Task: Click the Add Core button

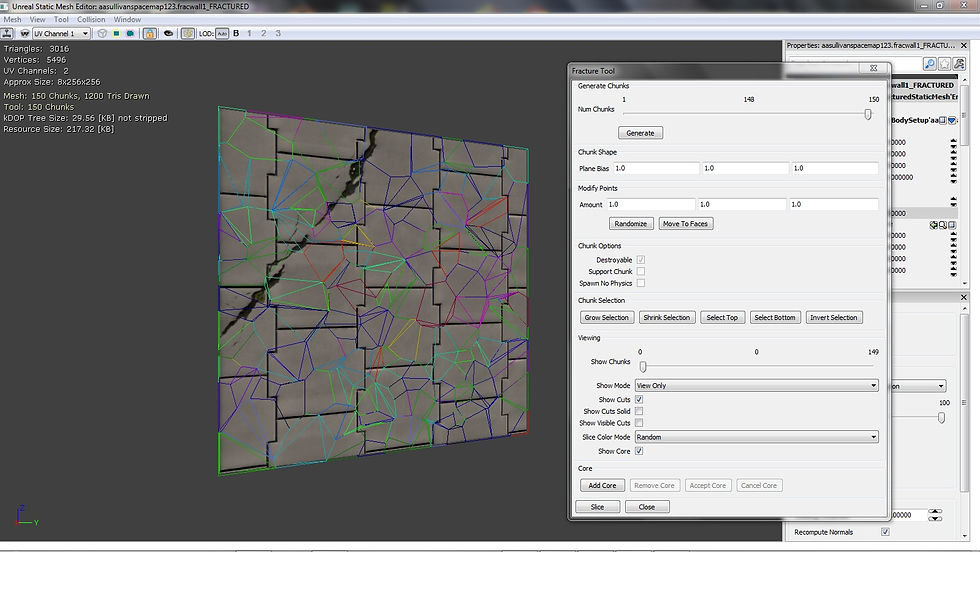Action: click(x=602, y=486)
